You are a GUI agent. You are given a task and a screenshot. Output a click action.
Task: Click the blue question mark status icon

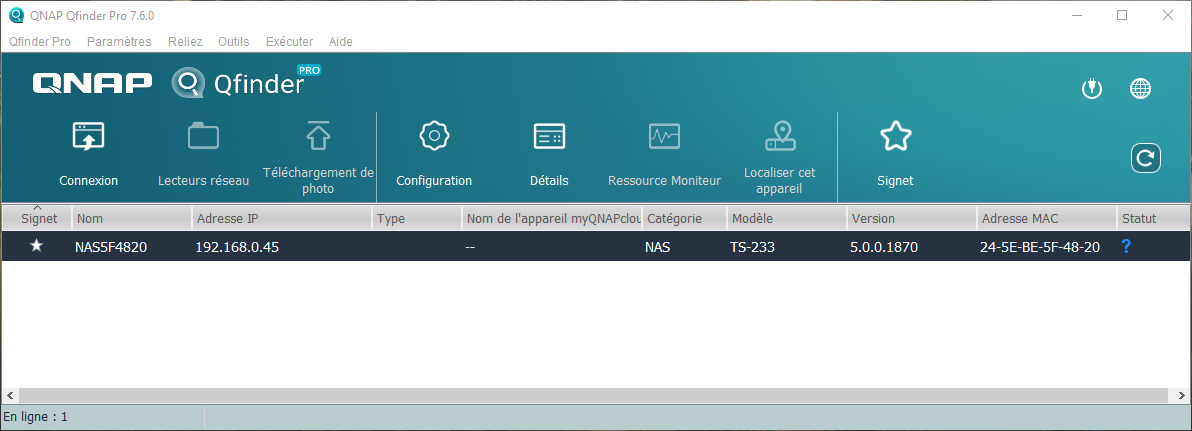1126,246
